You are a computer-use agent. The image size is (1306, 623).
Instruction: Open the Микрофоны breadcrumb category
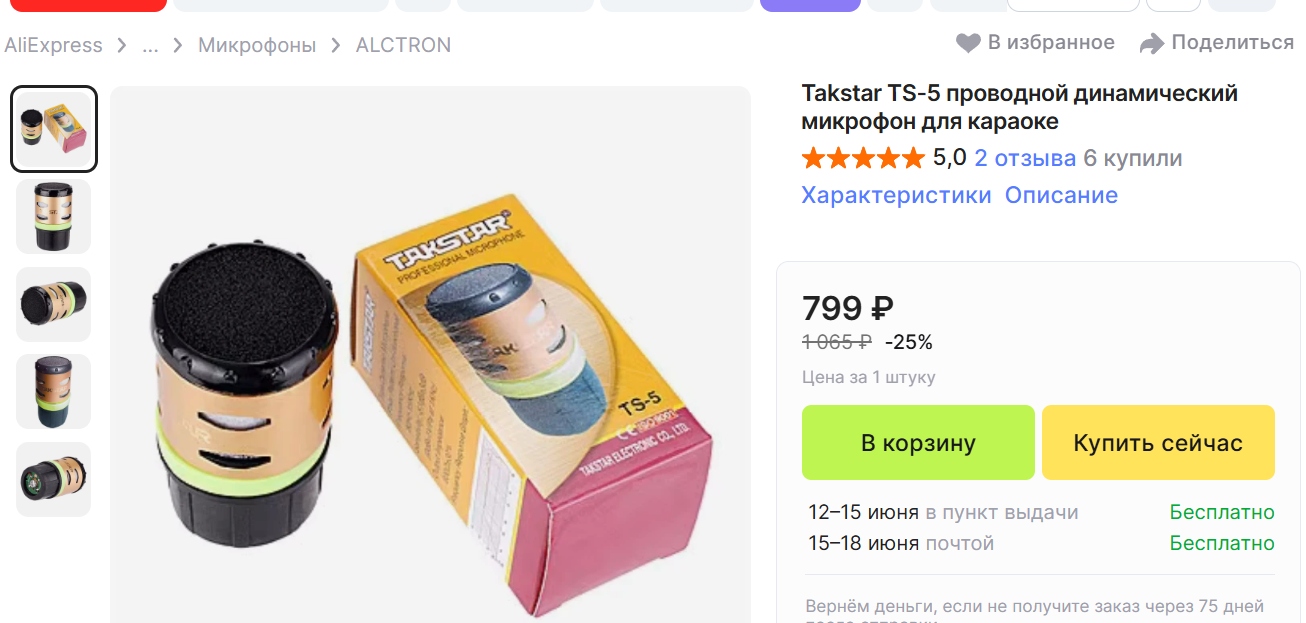coord(257,45)
